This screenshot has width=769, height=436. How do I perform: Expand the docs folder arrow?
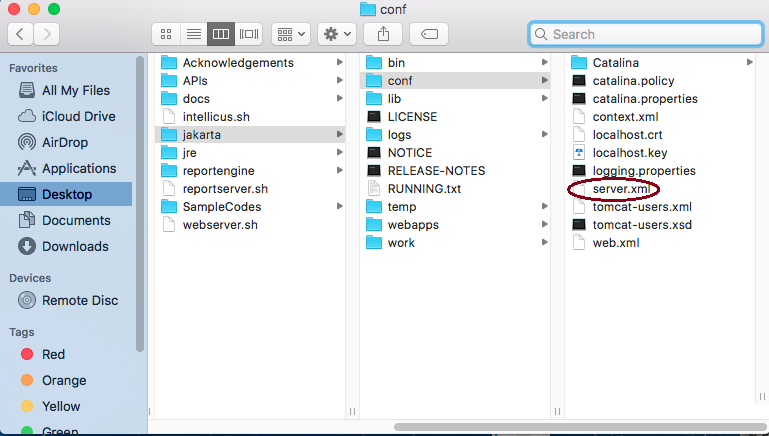pos(339,99)
